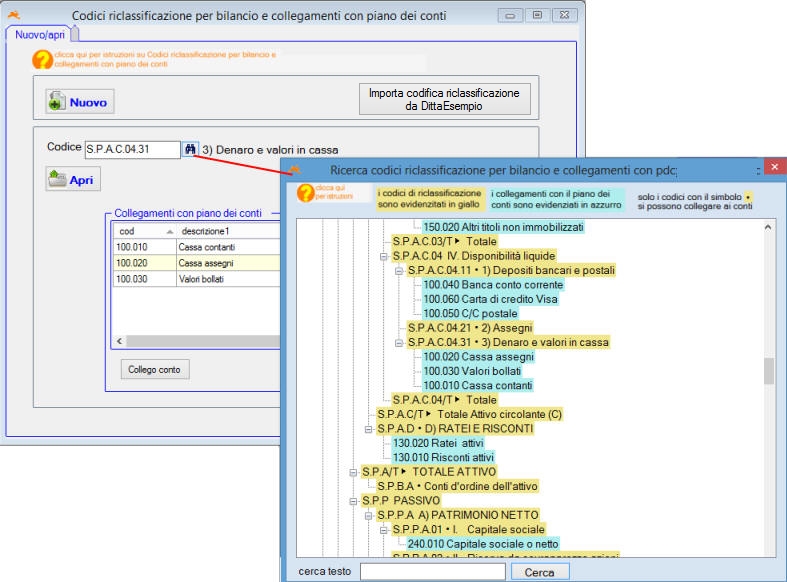Click Importa codifica riclassificazione da DittaEsempio
Viewport: 787px width, 582px height.
pos(444,99)
